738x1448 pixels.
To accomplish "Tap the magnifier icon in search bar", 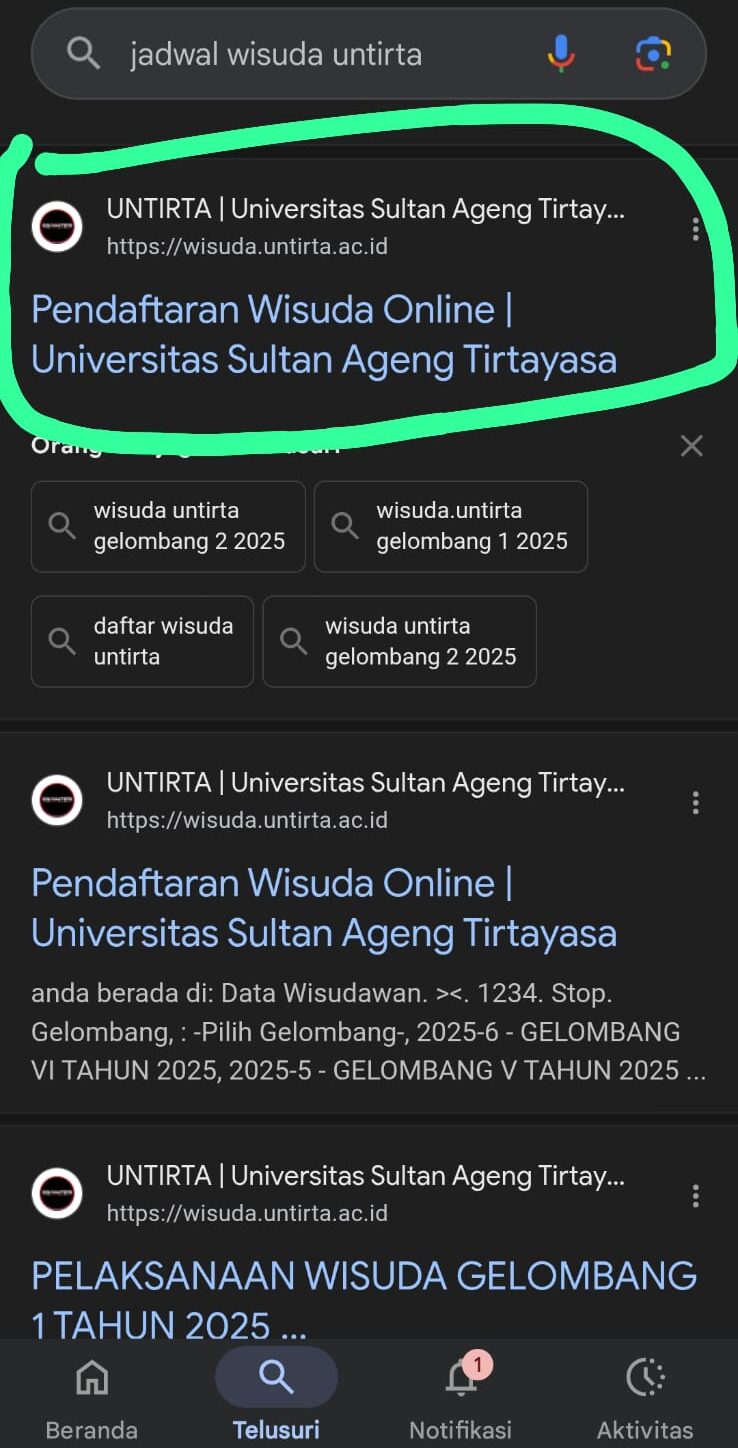I will (84, 53).
